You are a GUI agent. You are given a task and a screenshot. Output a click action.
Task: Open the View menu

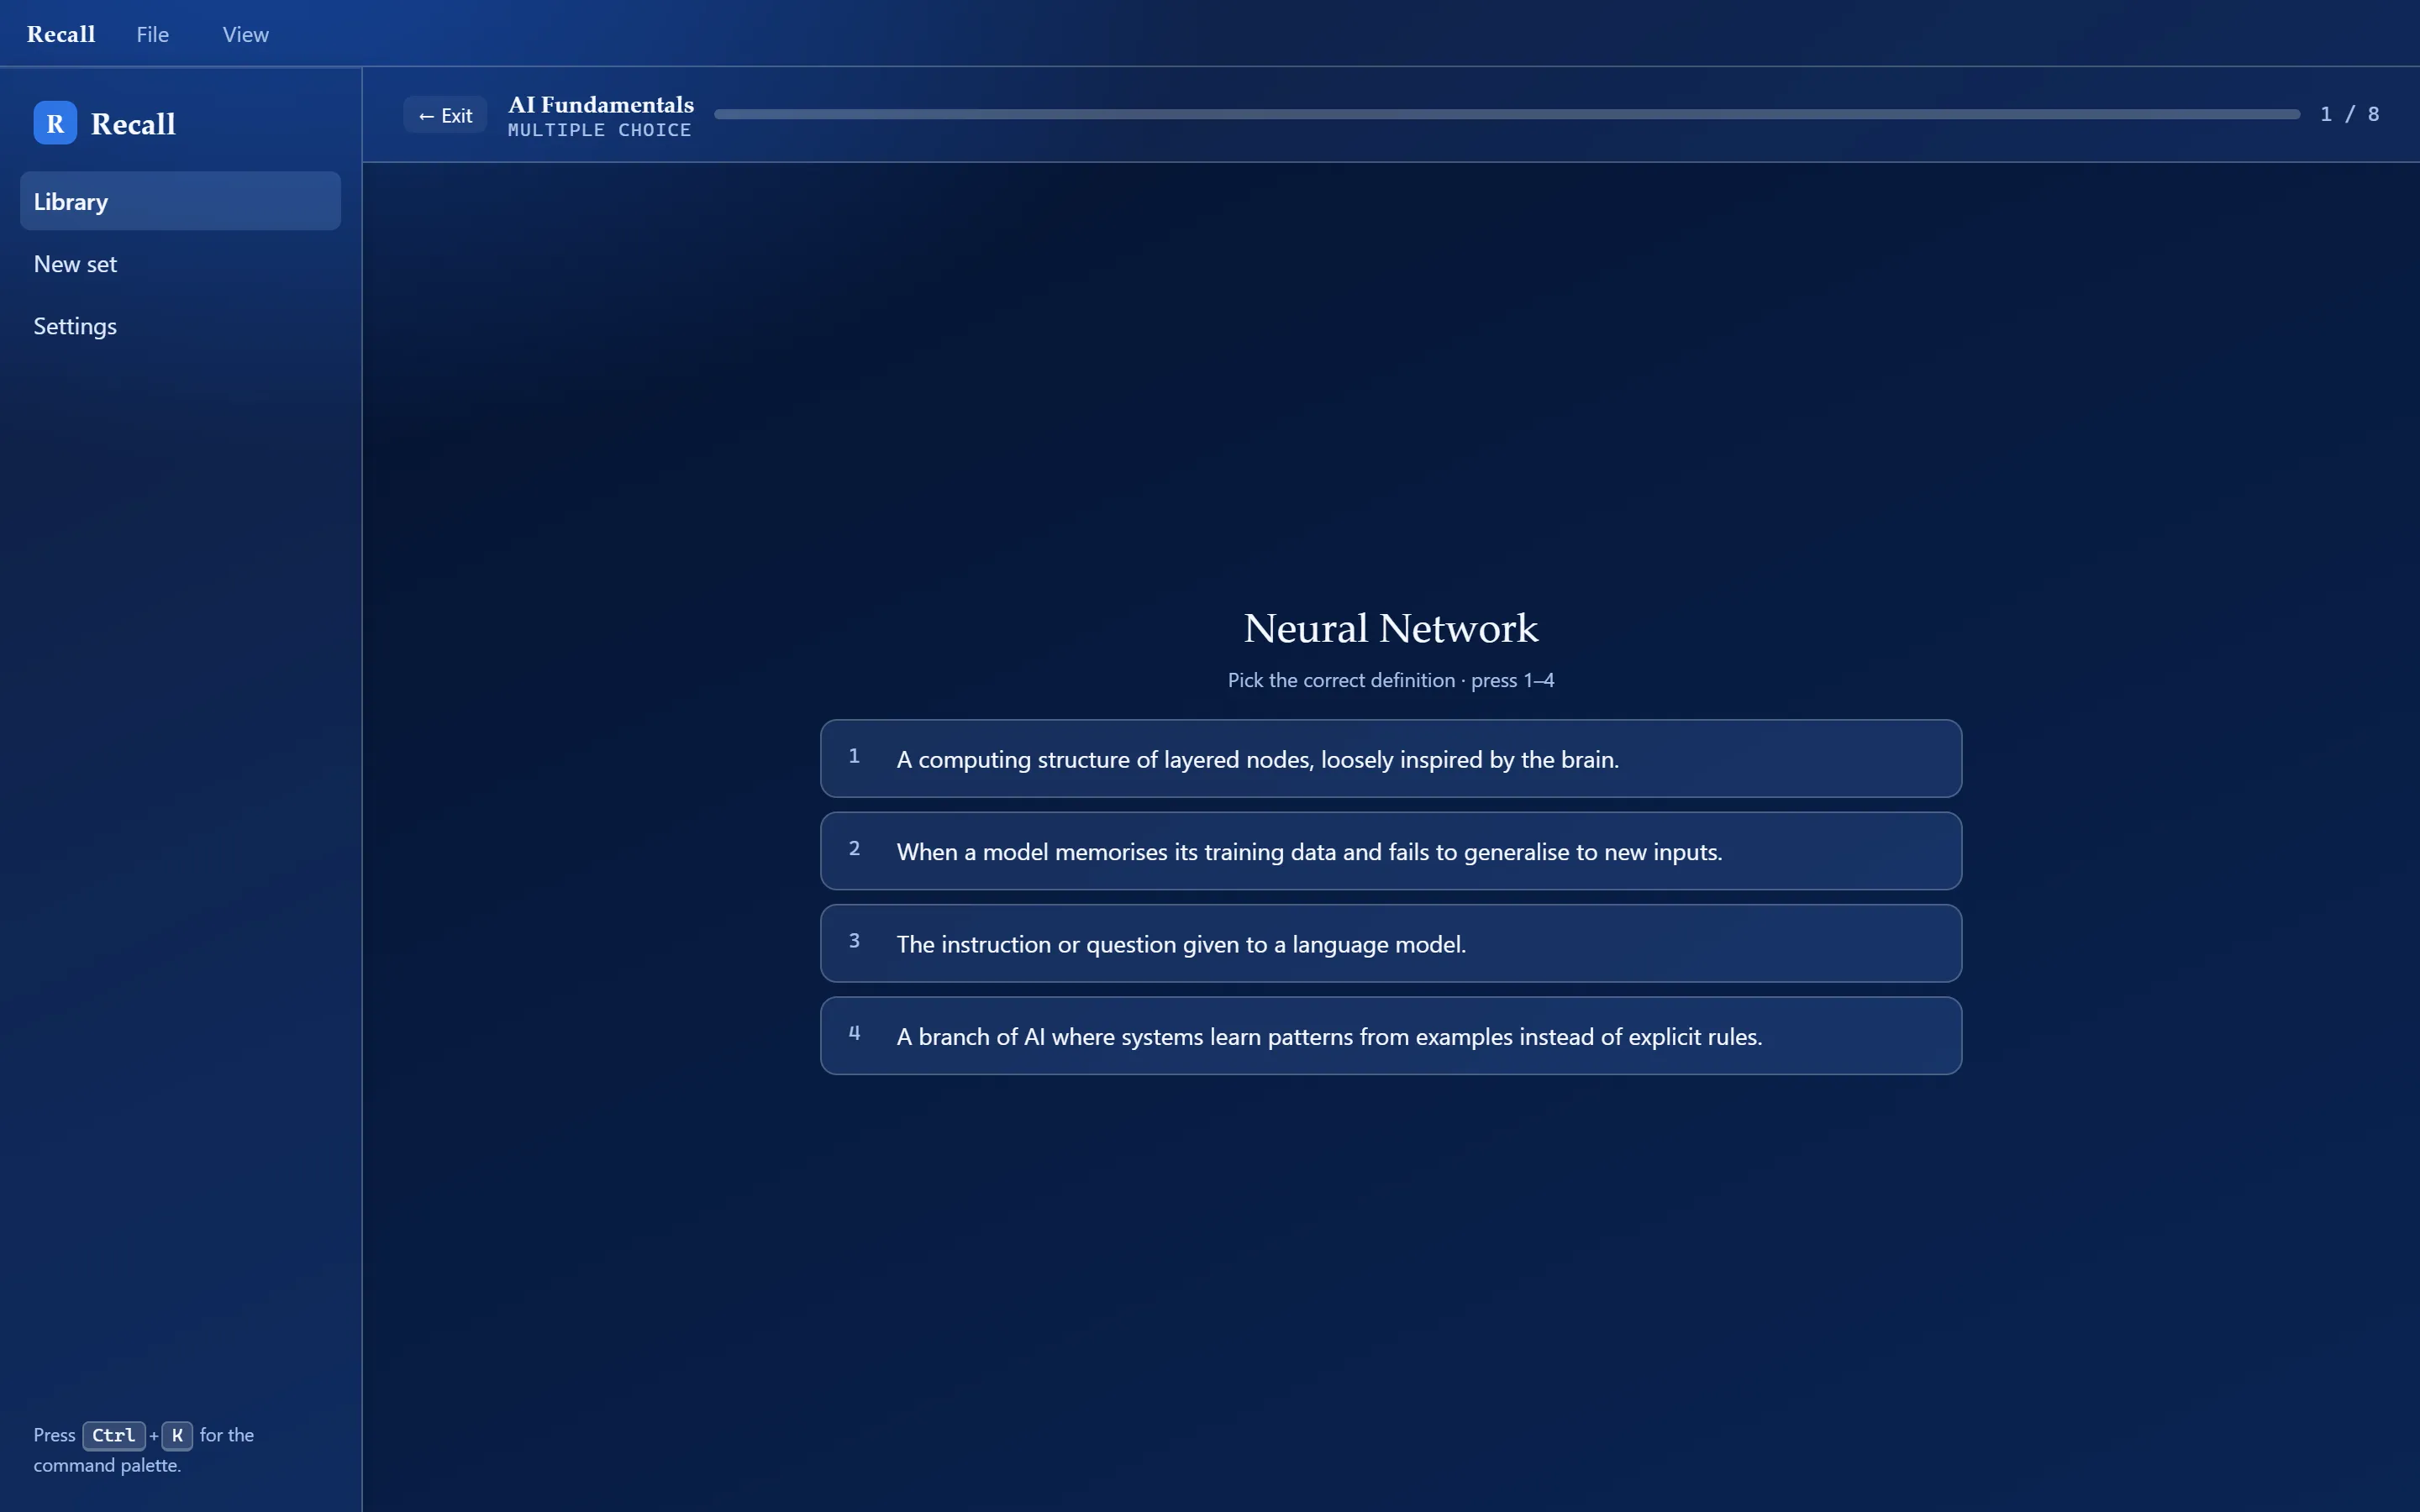tap(245, 34)
